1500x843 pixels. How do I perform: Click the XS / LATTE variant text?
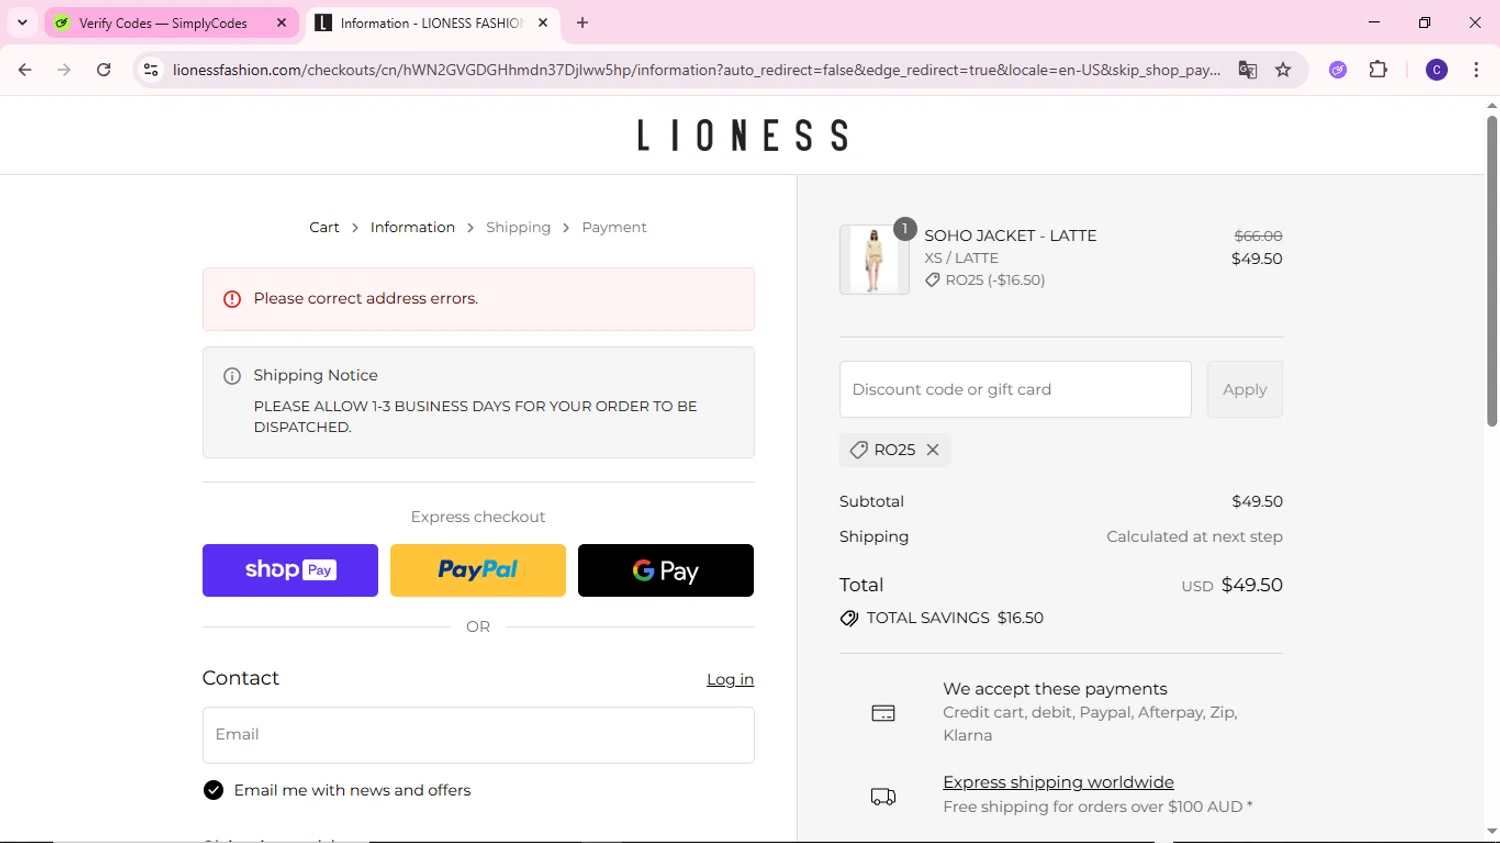pos(961,258)
